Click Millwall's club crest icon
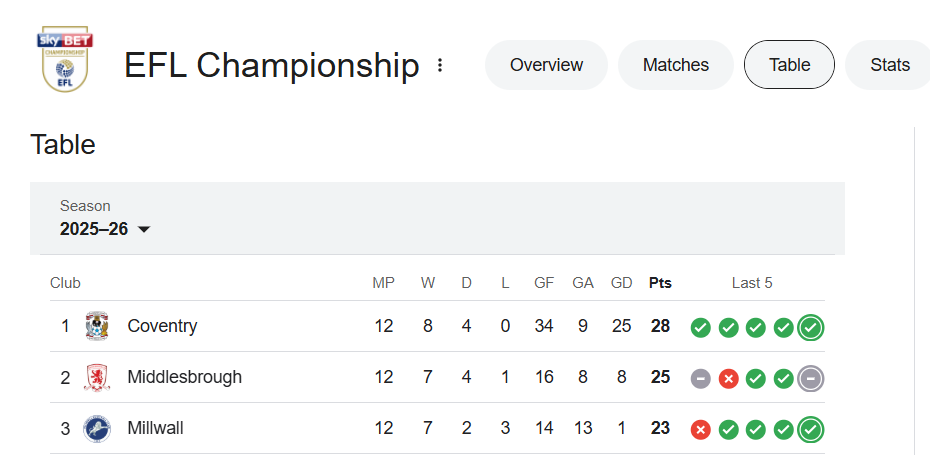930x455 pixels. click(97, 429)
